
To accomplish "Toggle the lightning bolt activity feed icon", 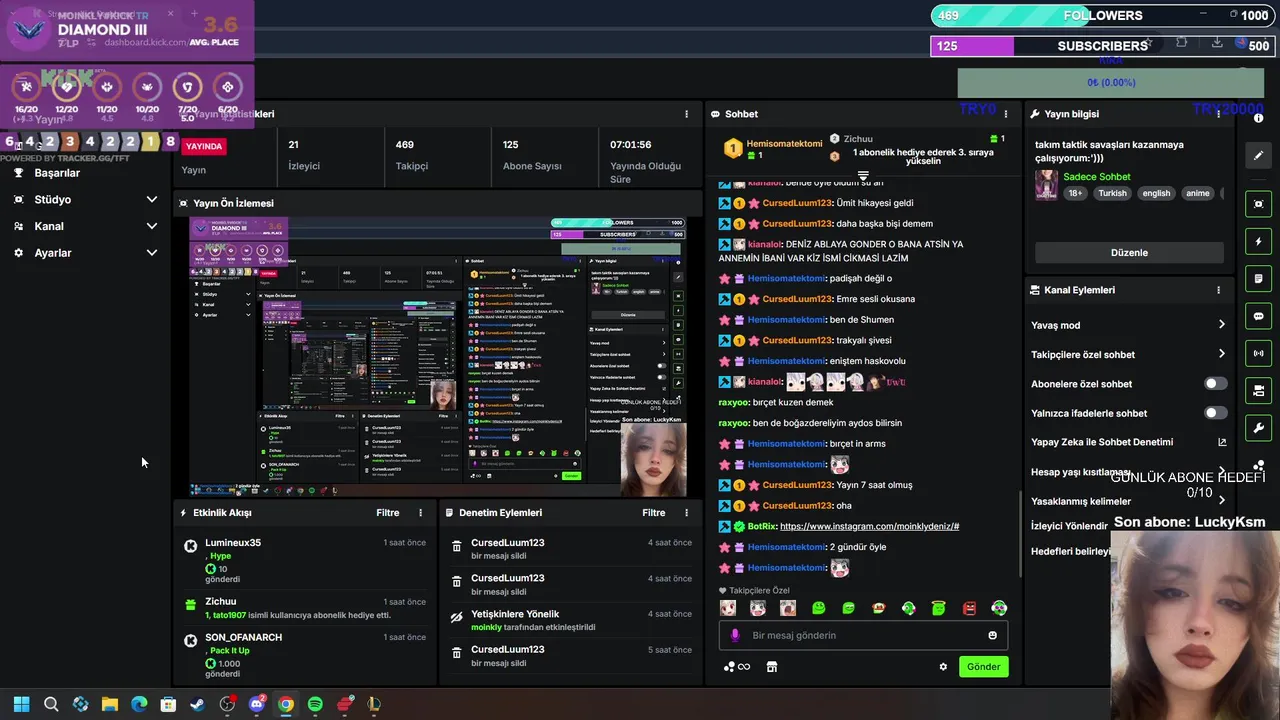I will click(1258, 241).
